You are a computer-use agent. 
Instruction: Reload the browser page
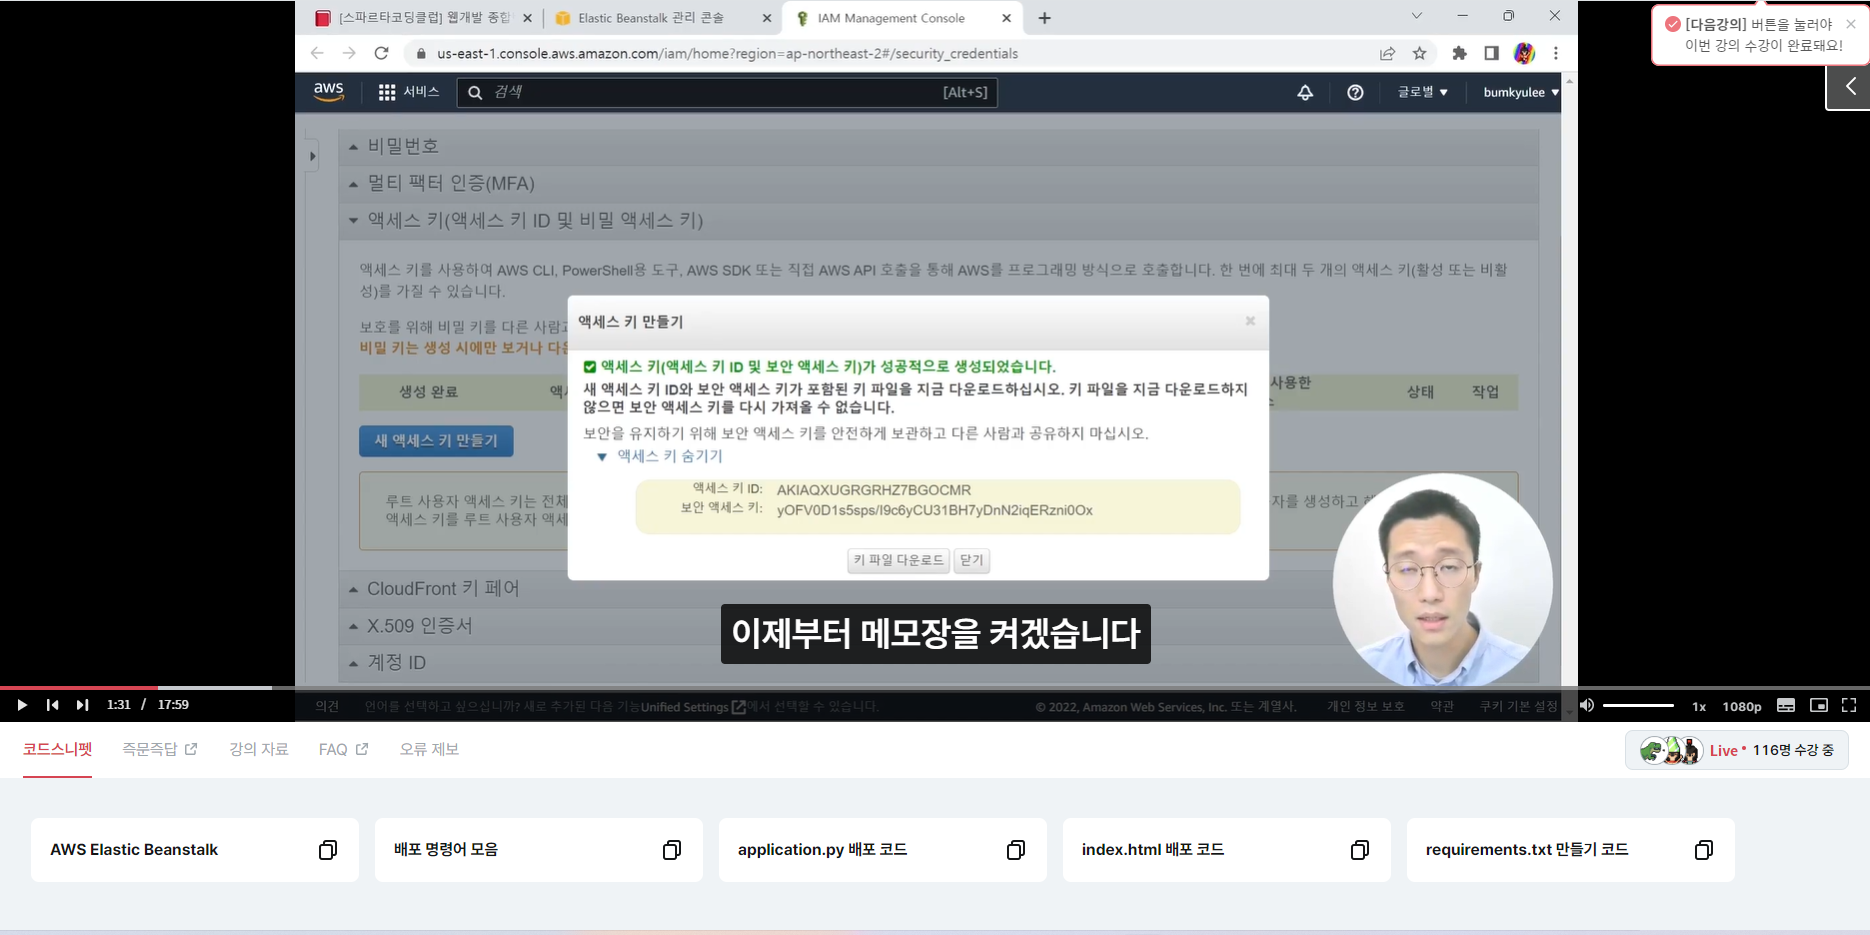pyautogui.click(x=381, y=53)
